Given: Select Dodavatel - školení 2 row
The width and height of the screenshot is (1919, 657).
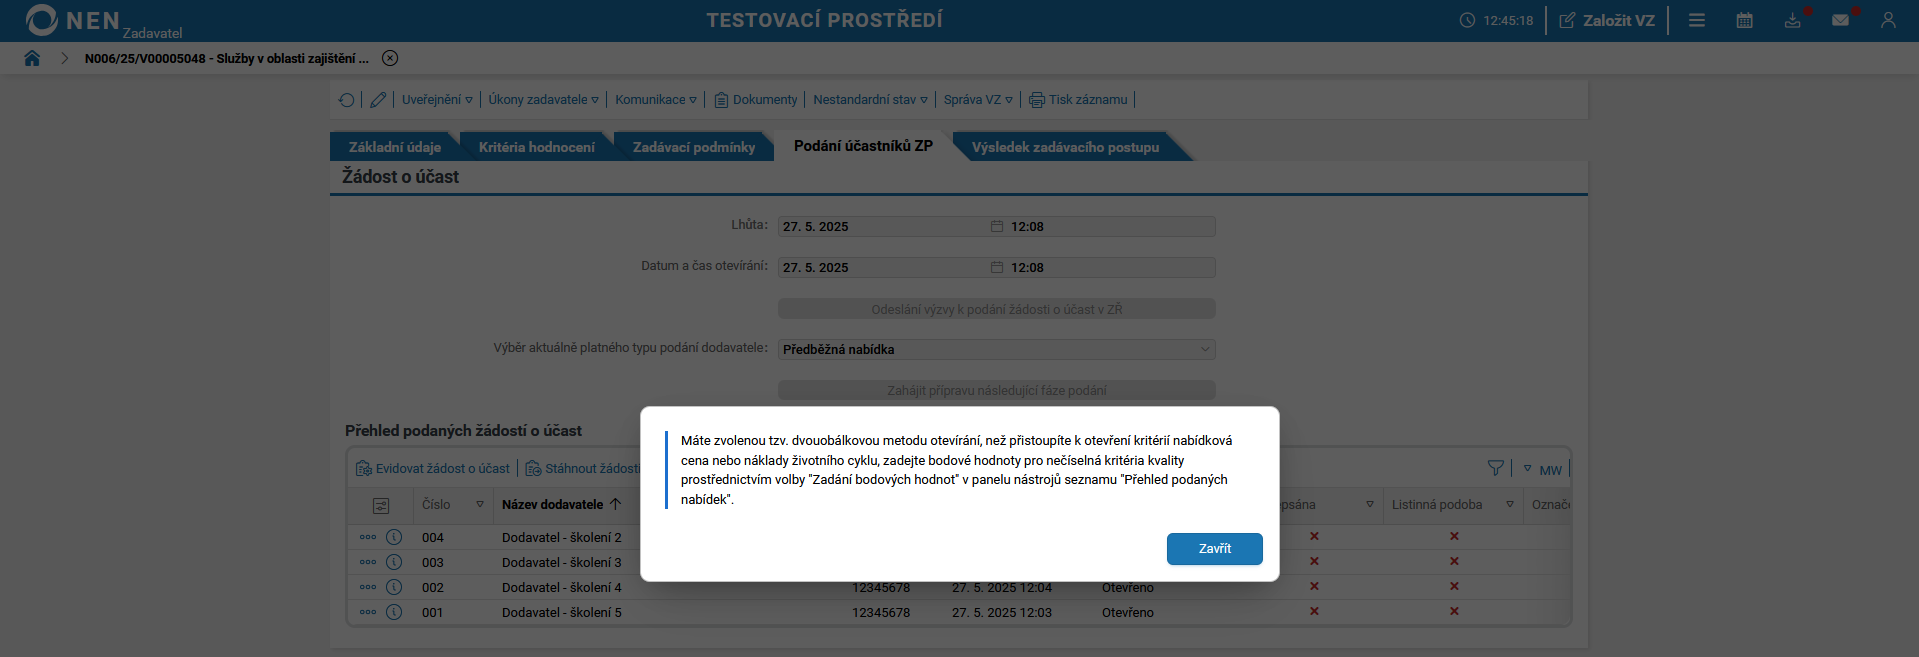Looking at the screenshot, I should tap(562, 538).
